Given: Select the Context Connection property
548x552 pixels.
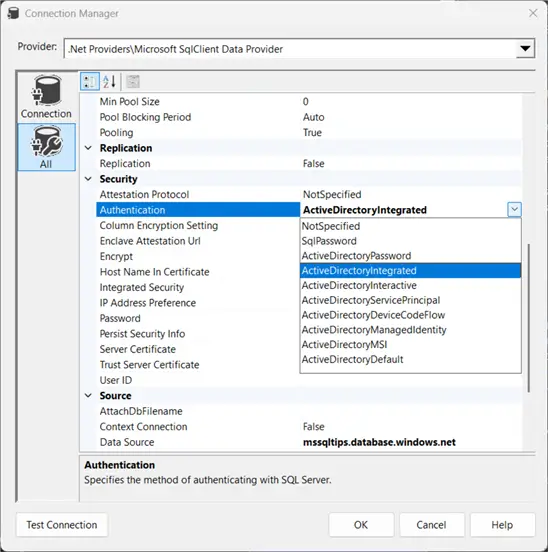Looking at the screenshot, I should pos(143,427).
